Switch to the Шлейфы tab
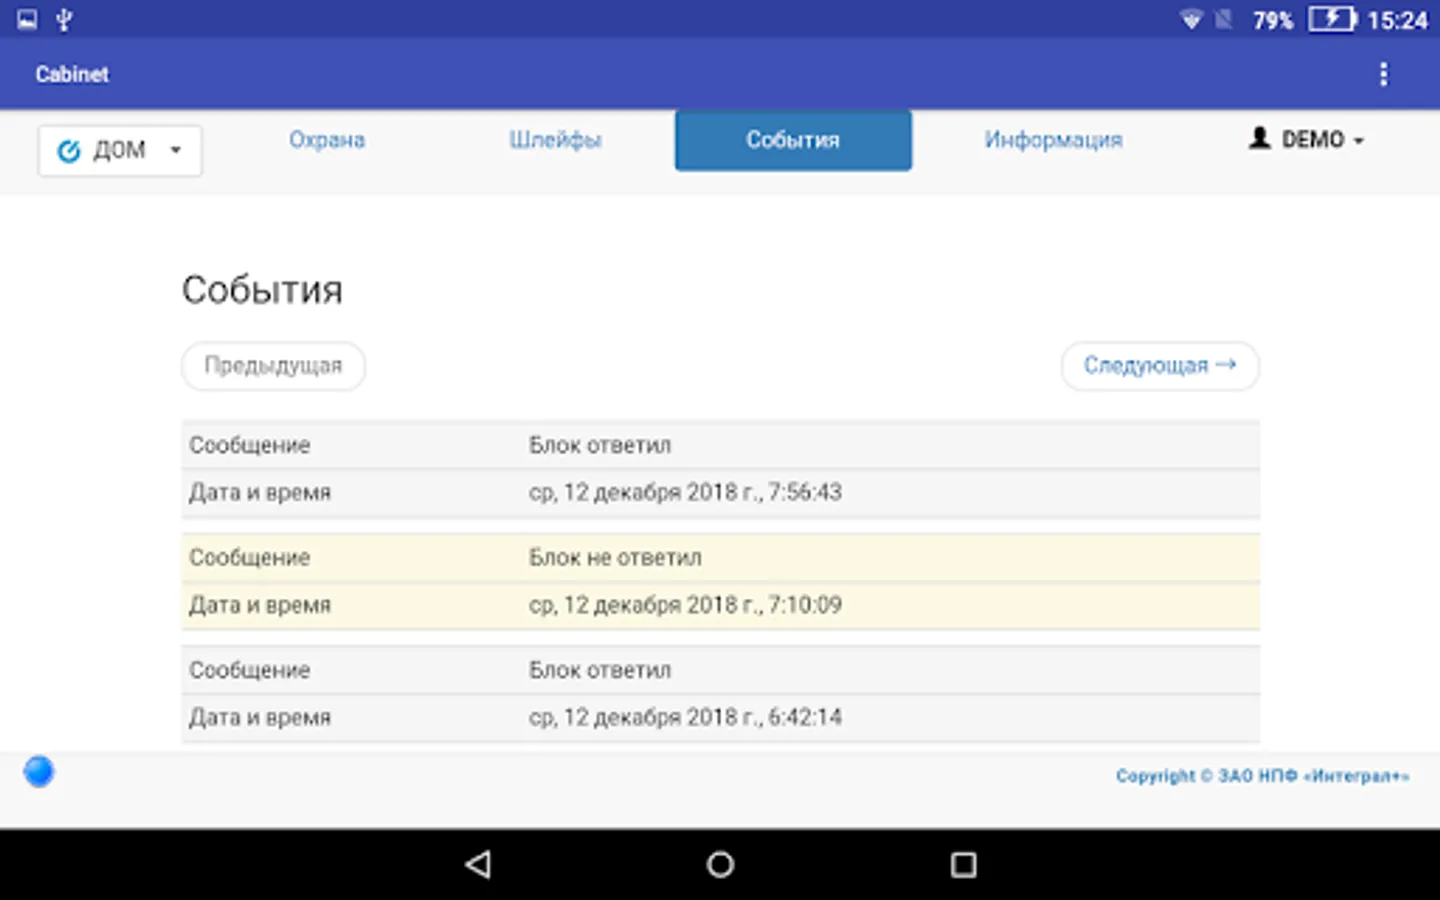The image size is (1440, 900). point(555,140)
